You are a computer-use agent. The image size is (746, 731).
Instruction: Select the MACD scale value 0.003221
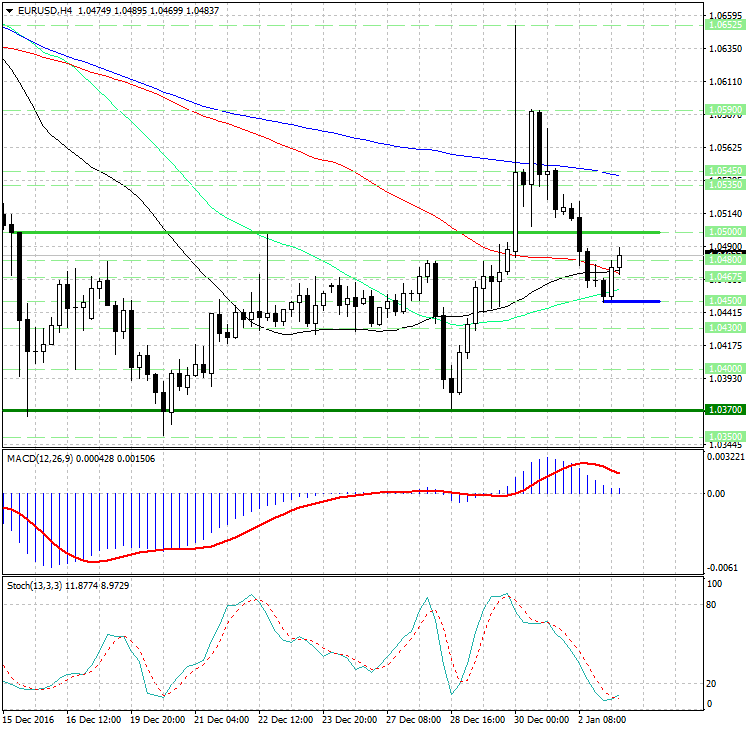coord(725,457)
